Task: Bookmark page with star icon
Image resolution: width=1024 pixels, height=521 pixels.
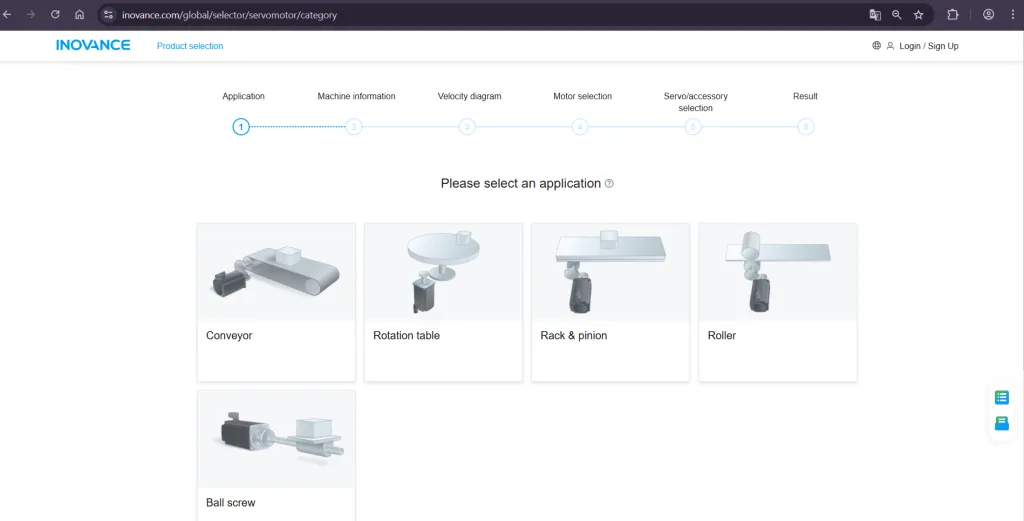Action: [x=918, y=15]
